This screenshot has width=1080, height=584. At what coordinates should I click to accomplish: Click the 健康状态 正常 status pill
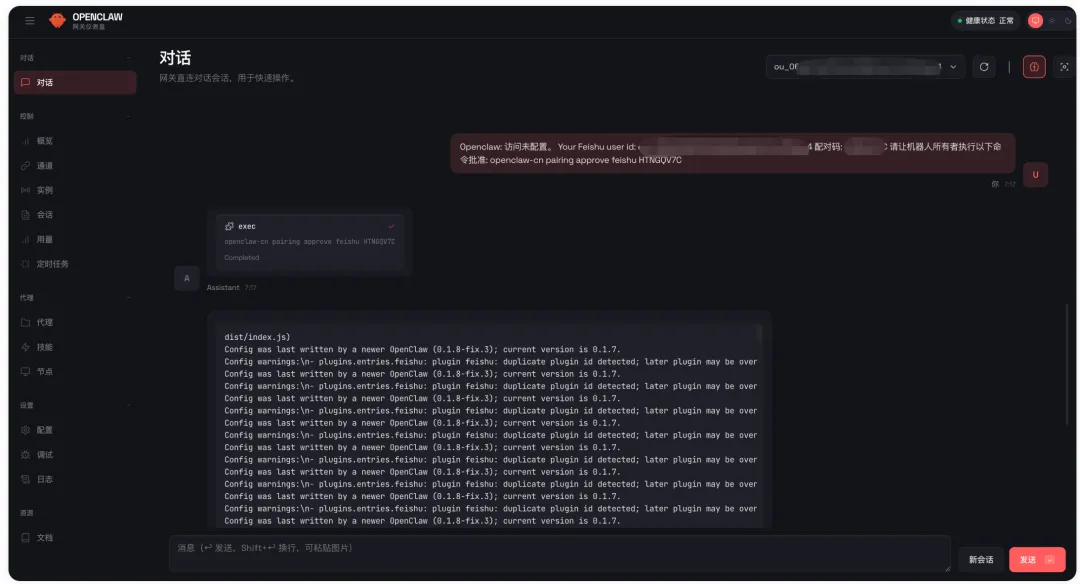coord(985,21)
